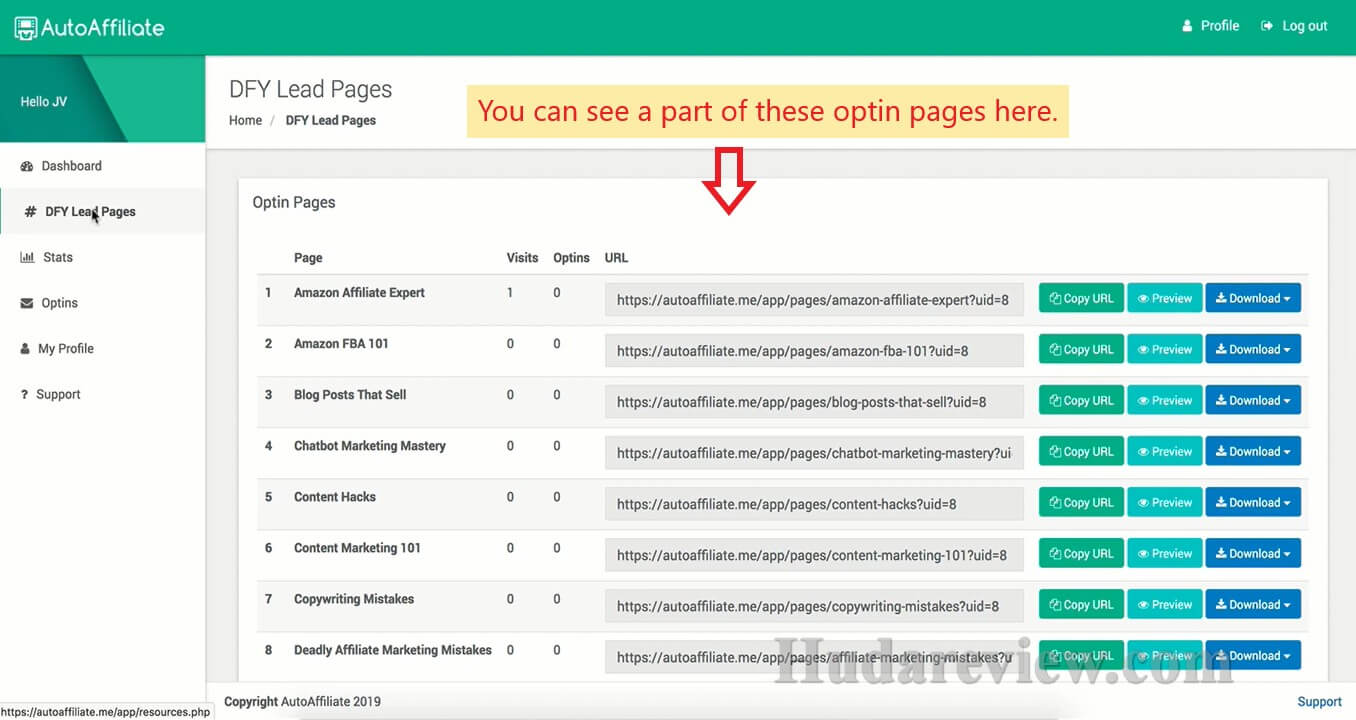Click the 'Amazon Affiliate Expert' page name
The image size is (1356, 720).
coord(359,293)
